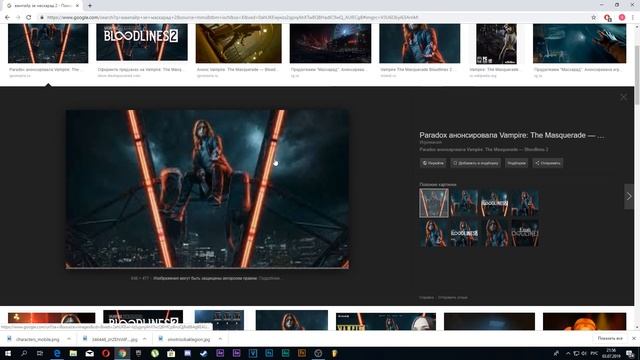Open the BLOODLINES 2 logo result in top row
Viewport: 640px width, 360px height.
pos(142,42)
